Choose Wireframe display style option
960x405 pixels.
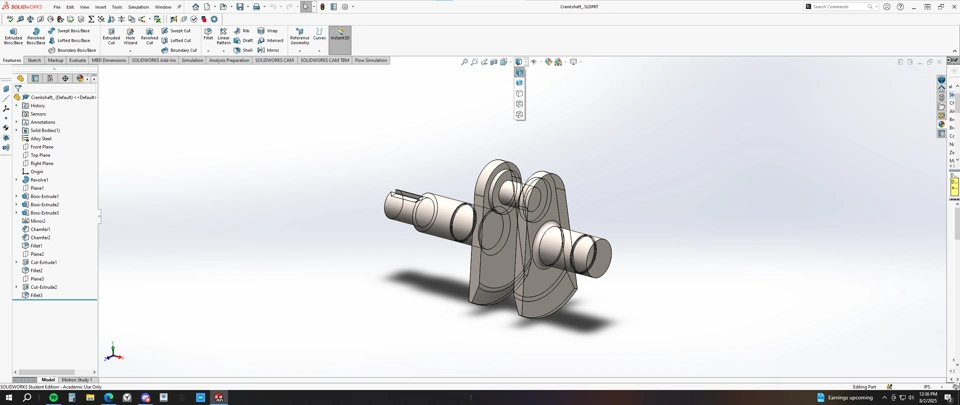[x=519, y=114]
